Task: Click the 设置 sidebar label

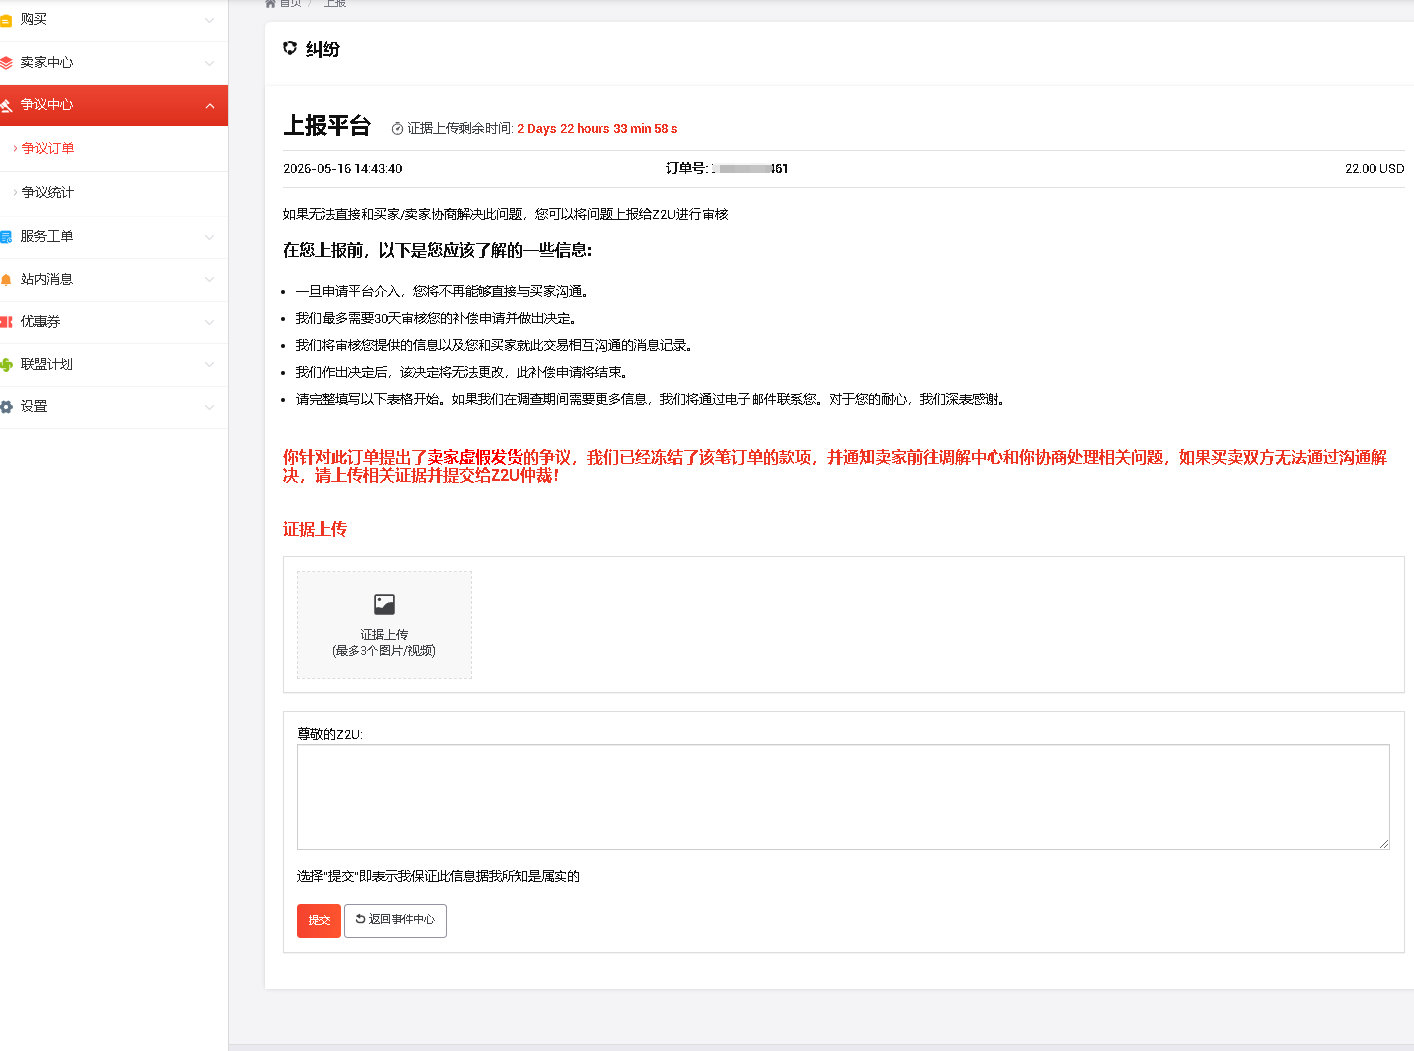Action: click(34, 407)
